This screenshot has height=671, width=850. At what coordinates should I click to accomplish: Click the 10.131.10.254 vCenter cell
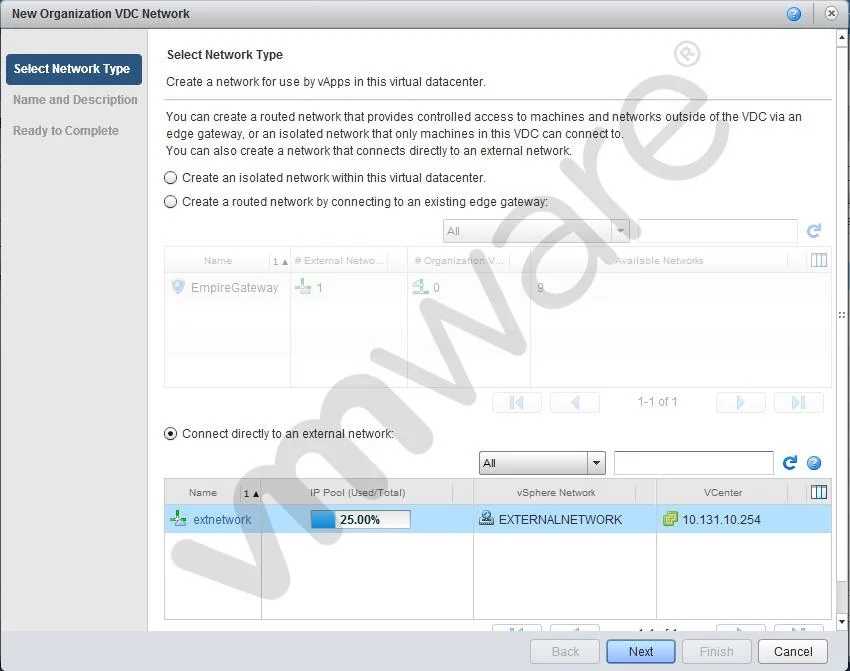click(721, 519)
